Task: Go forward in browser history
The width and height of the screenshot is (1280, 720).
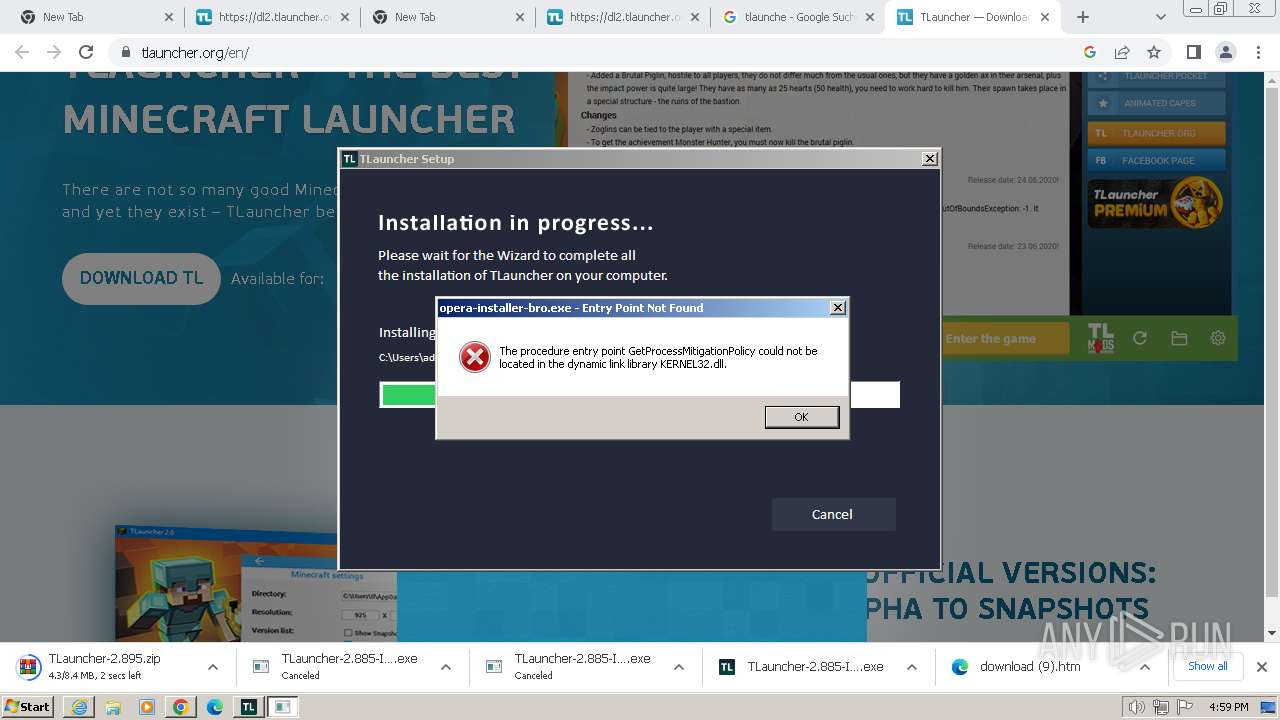Action: [x=54, y=52]
